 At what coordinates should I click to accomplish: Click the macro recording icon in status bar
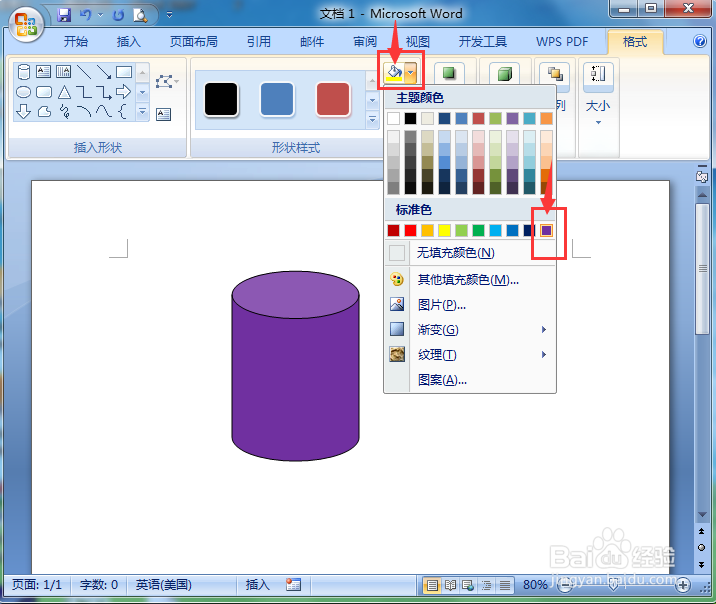pyautogui.click(x=293, y=584)
